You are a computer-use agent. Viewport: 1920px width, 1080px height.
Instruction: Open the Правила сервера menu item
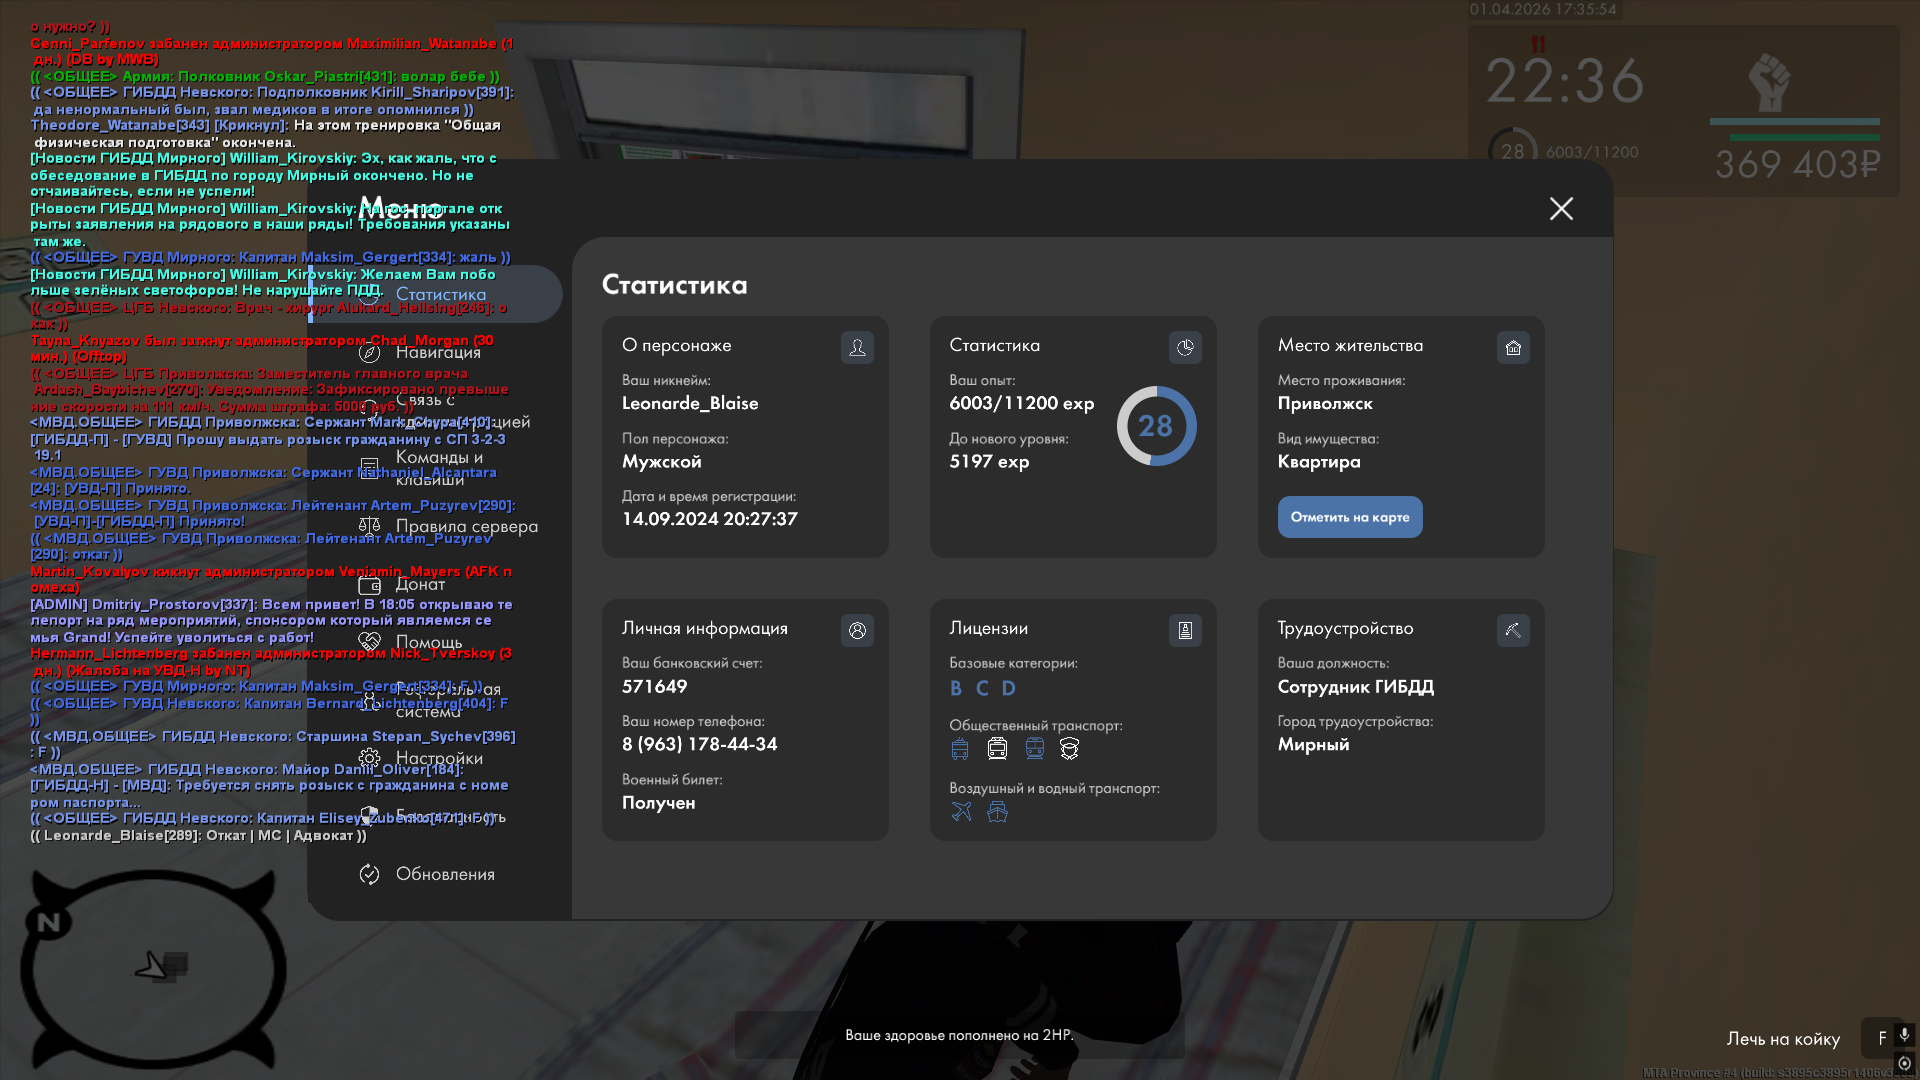click(x=466, y=526)
